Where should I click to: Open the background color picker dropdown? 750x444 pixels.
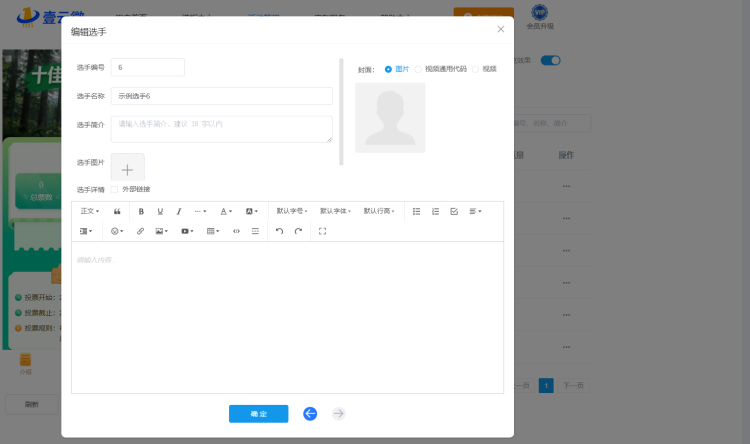point(252,211)
